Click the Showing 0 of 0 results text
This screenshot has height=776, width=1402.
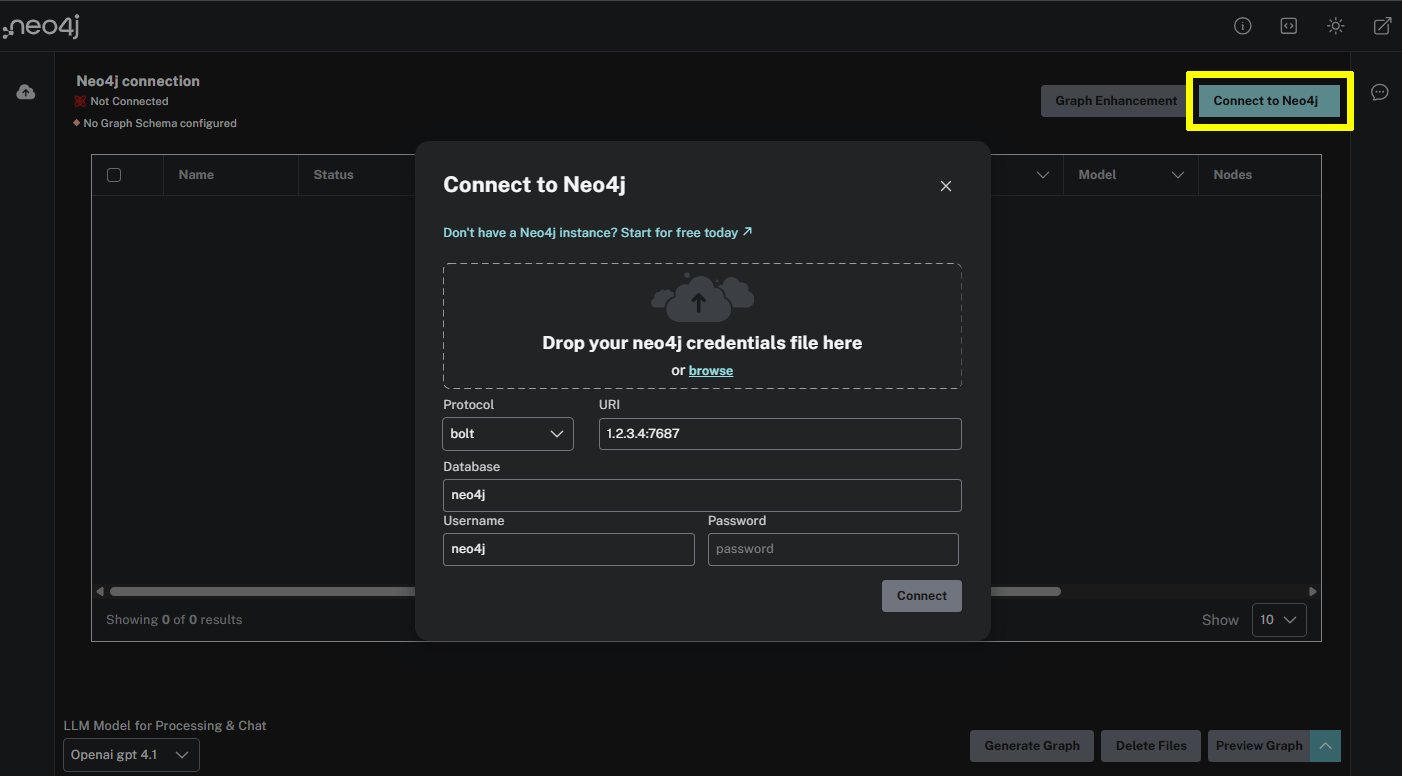click(x=174, y=620)
